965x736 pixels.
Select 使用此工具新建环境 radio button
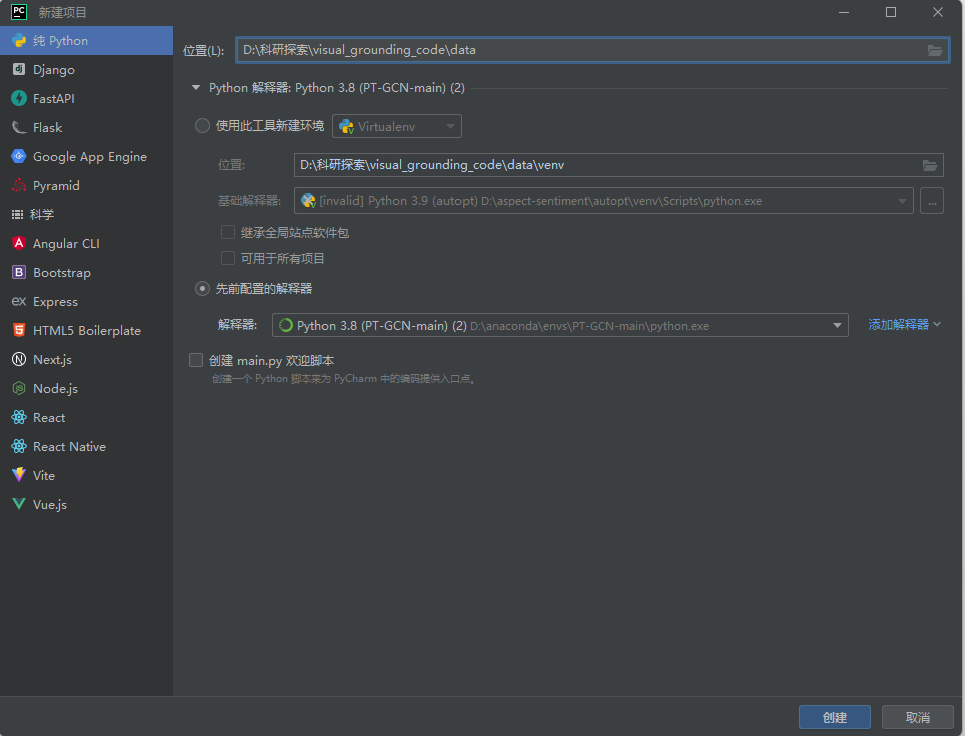click(x=202, y=126)
